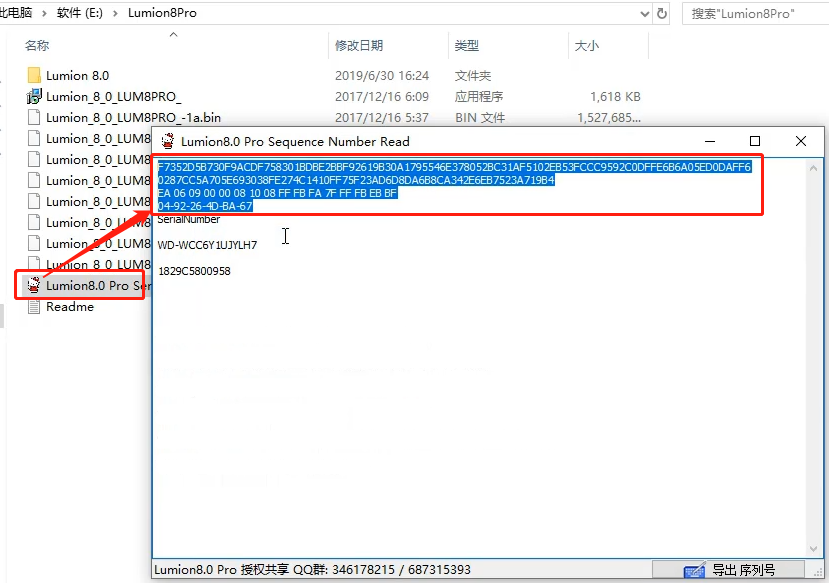Screen dimensions: 829x583
Task: Click the Lumion_8_0_LUM8PRO_ application installer icon
Action: (x=34, y=96)
